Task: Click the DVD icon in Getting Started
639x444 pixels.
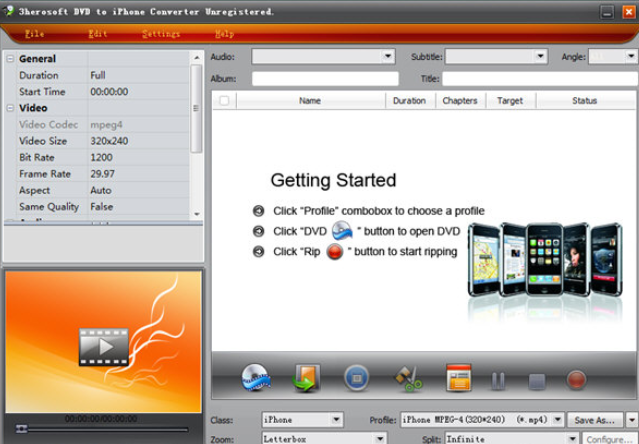Action: pyautogui.click(x=342, y=231)
